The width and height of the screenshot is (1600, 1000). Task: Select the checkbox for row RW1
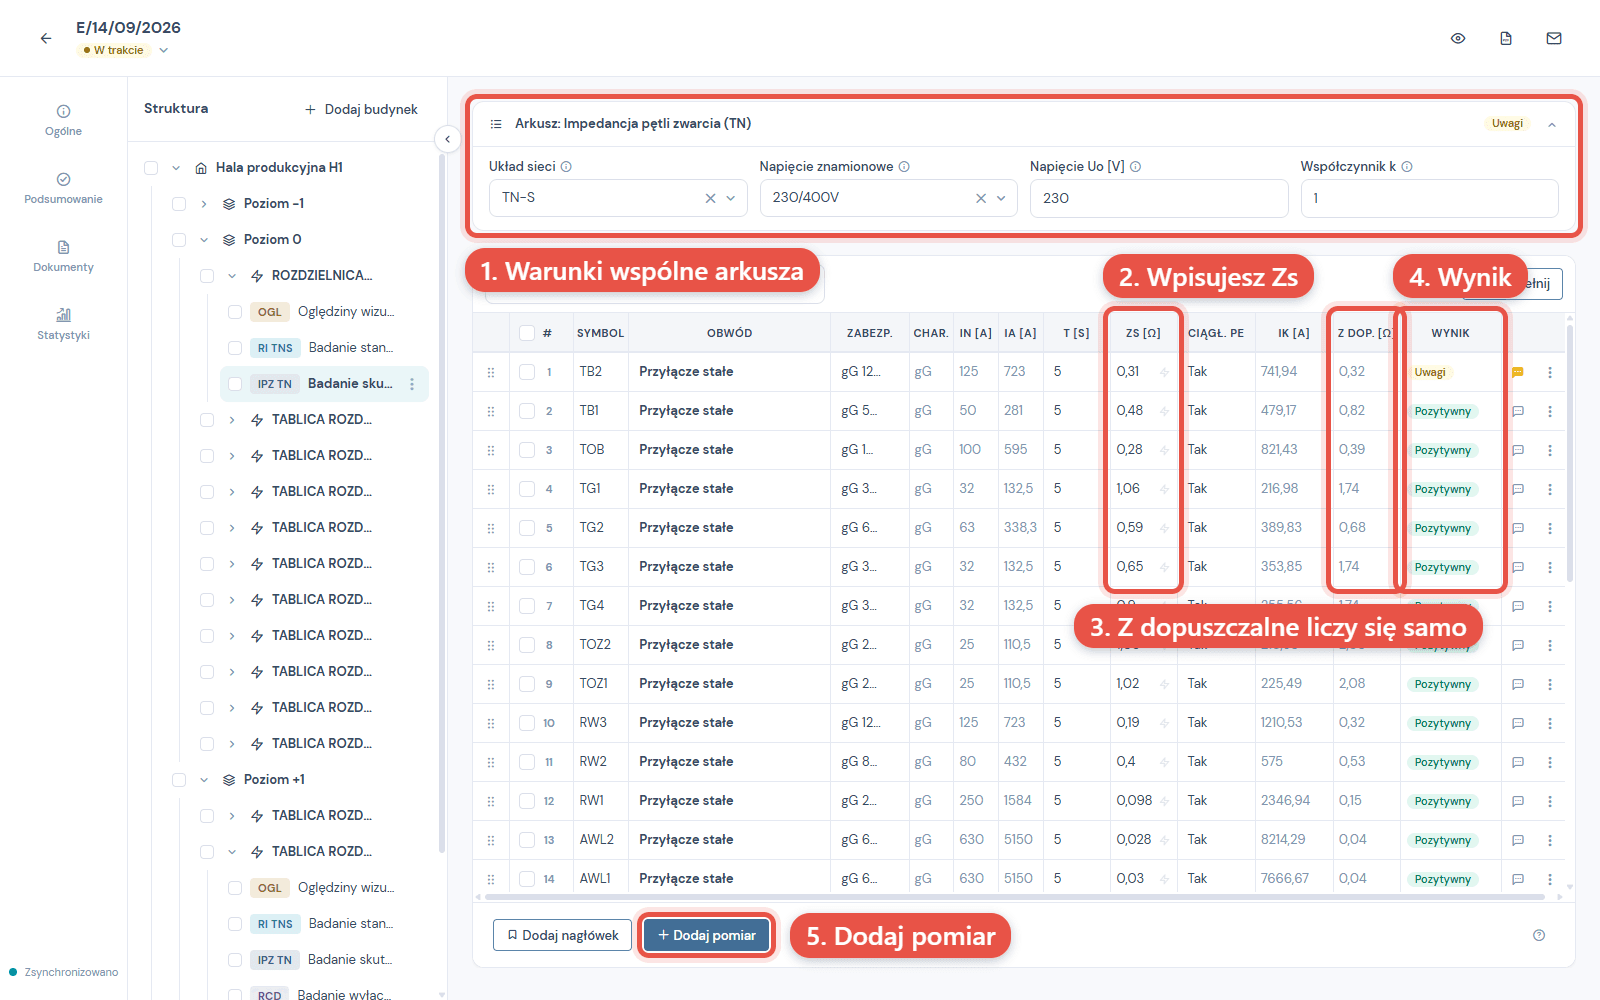click(527, 801)
